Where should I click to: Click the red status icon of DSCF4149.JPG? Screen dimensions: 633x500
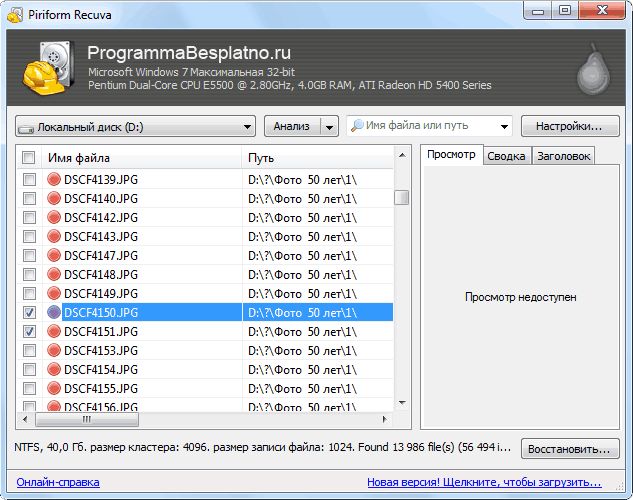pyautogui.click(x=54, y=293)
